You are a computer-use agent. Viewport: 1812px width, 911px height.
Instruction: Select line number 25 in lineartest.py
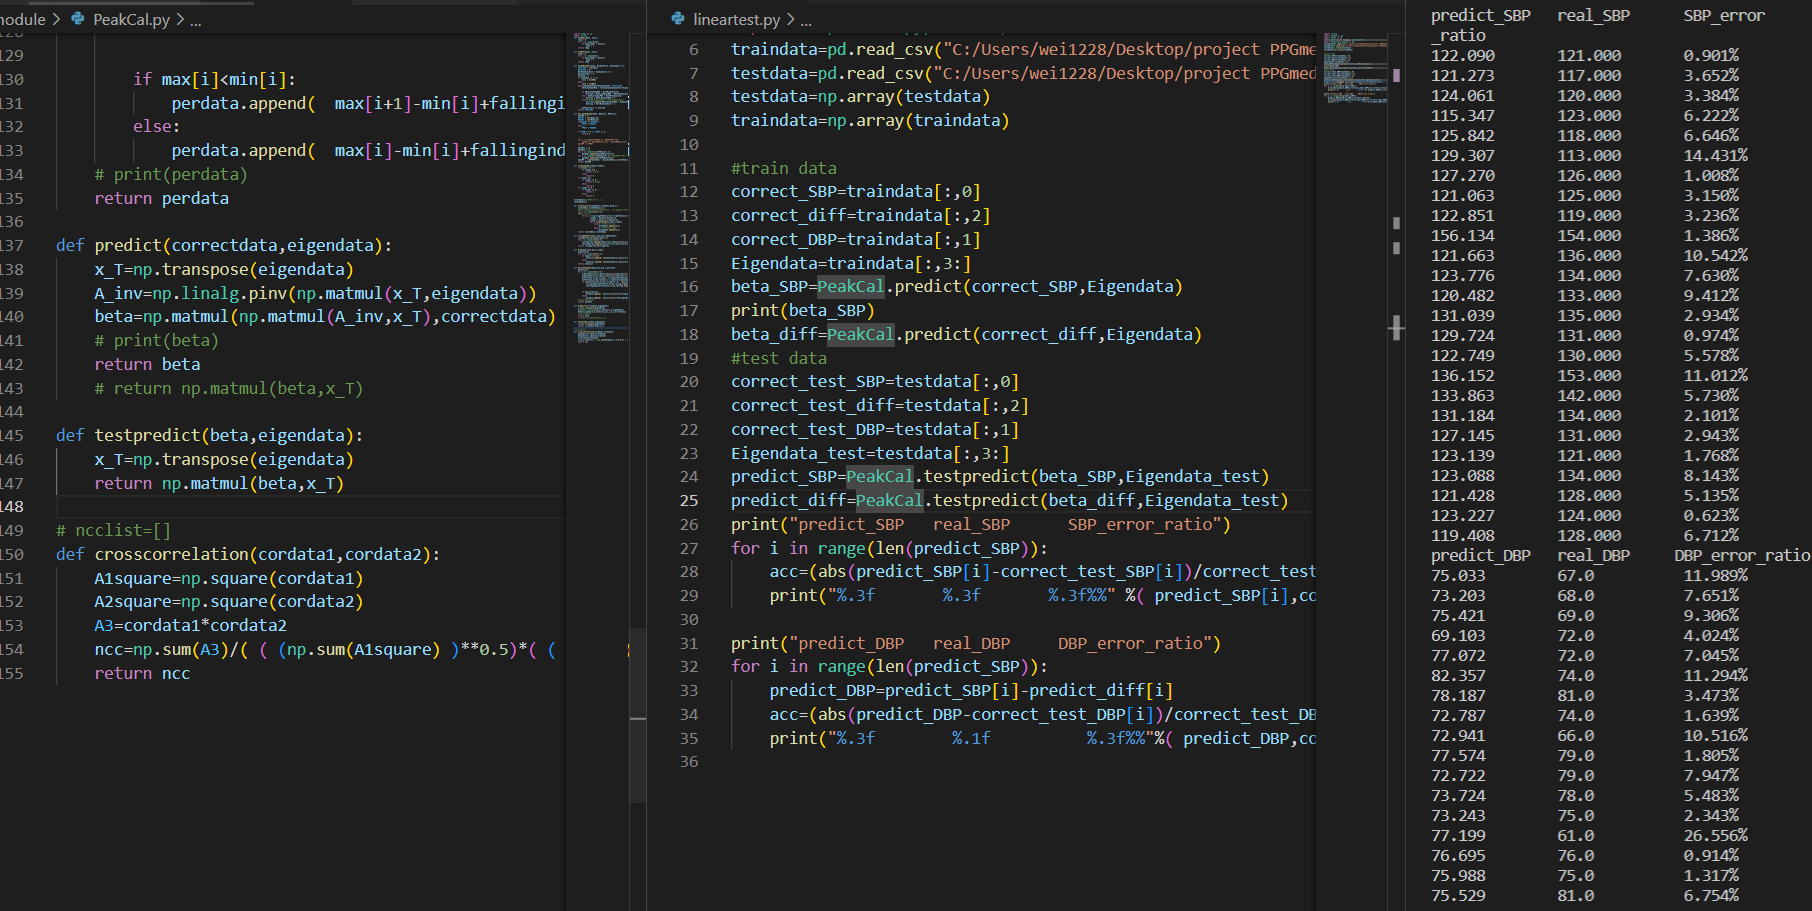click(689, 500)
